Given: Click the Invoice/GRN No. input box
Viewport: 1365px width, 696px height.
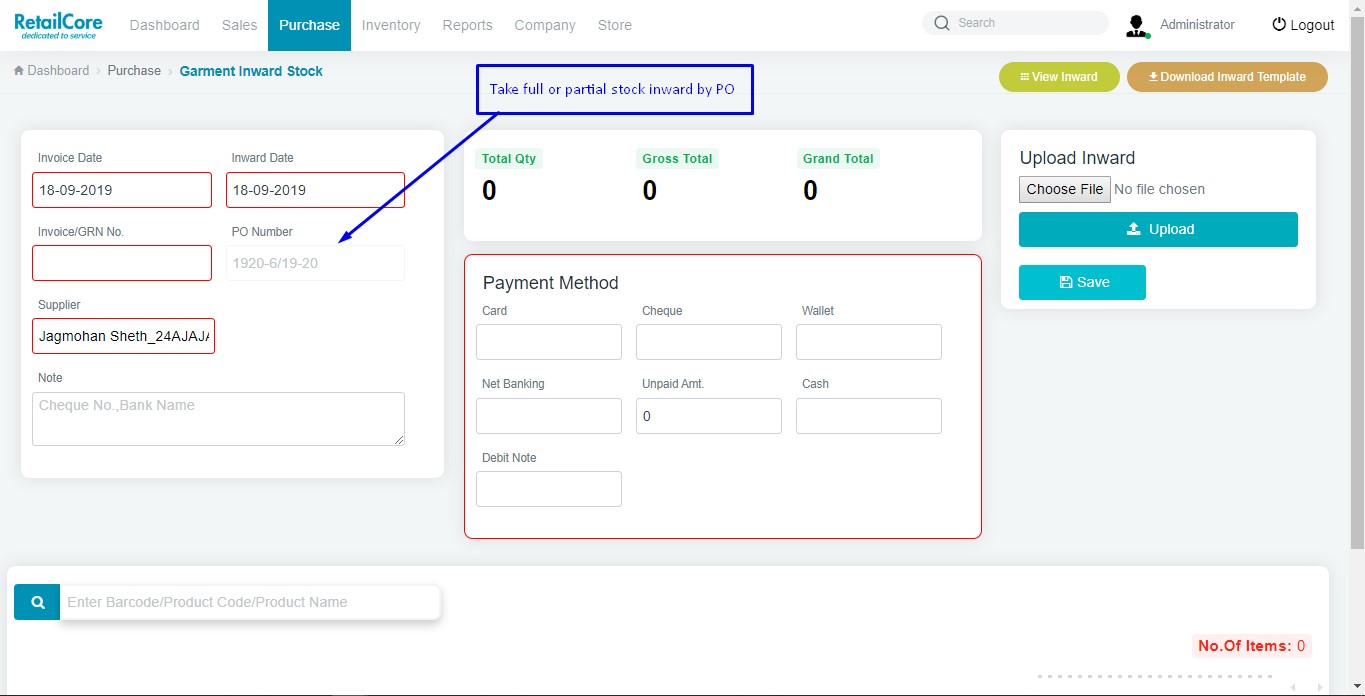Looking at the screenshot, I should point(122,263).
